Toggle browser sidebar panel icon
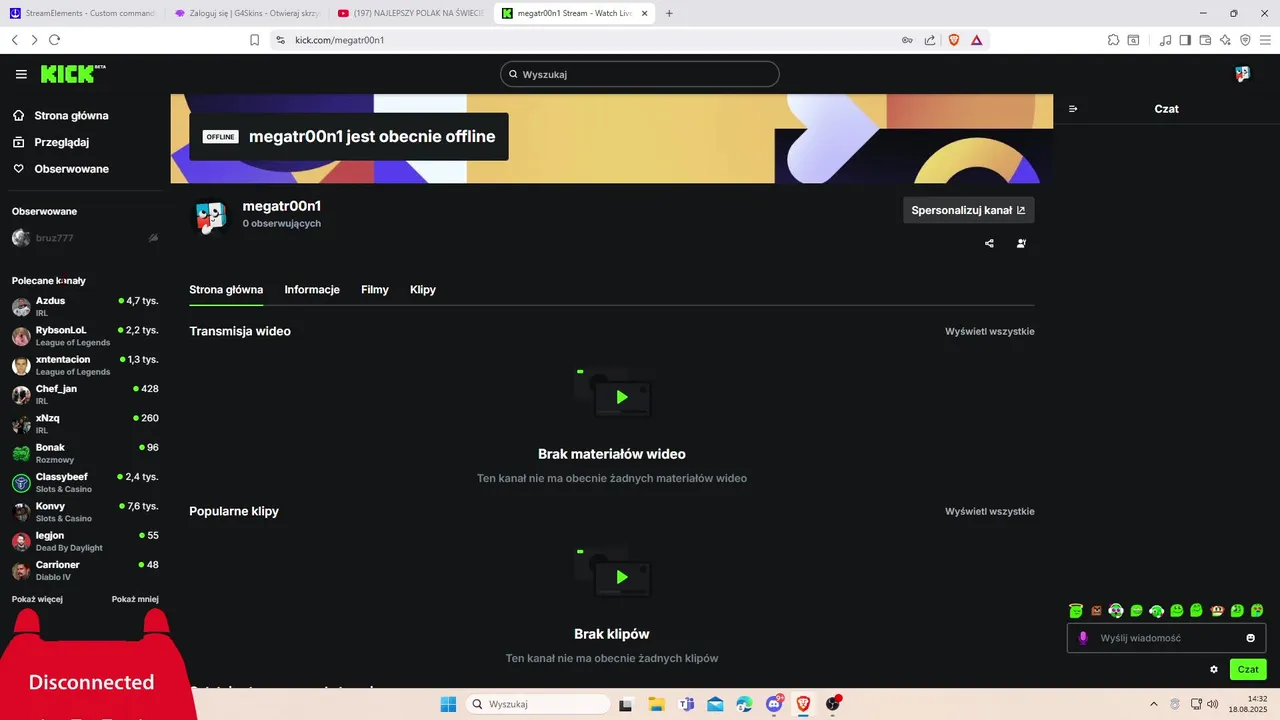 click(x=1185, y=40)
